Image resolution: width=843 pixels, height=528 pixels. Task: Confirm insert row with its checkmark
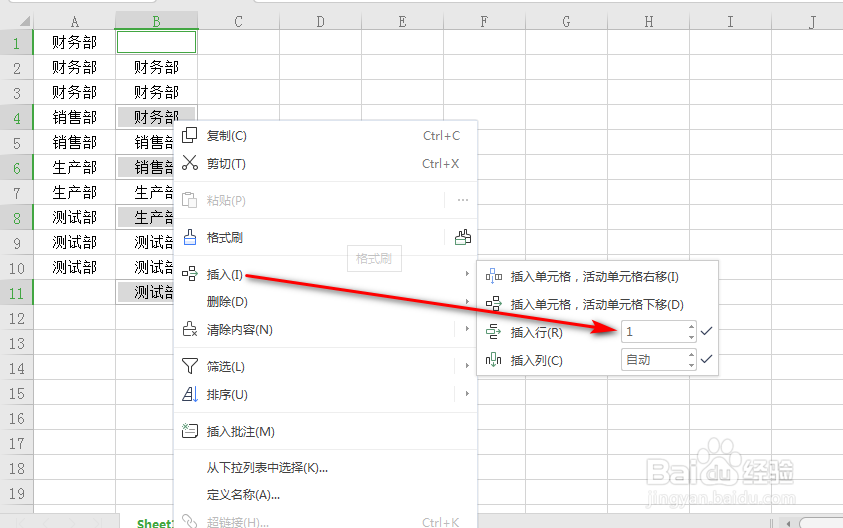pos(706,331)
